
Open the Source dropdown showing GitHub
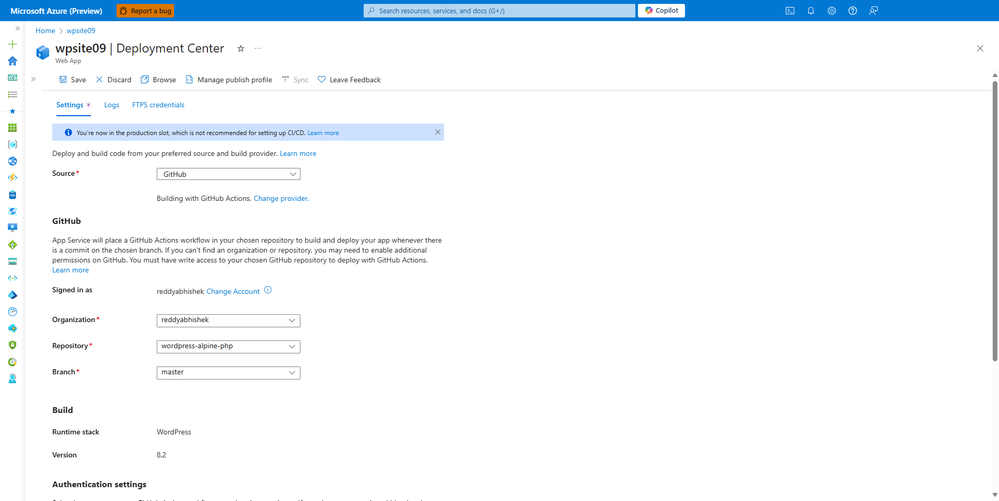(228, 174)
